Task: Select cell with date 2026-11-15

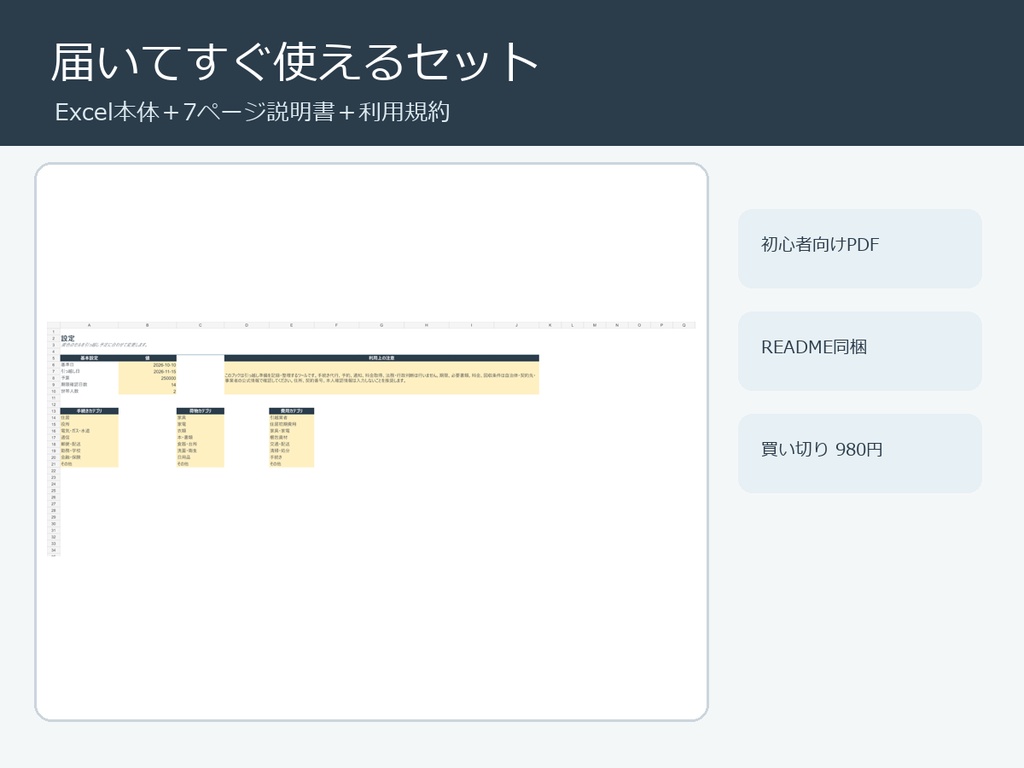Action: [x=148, y=372]
